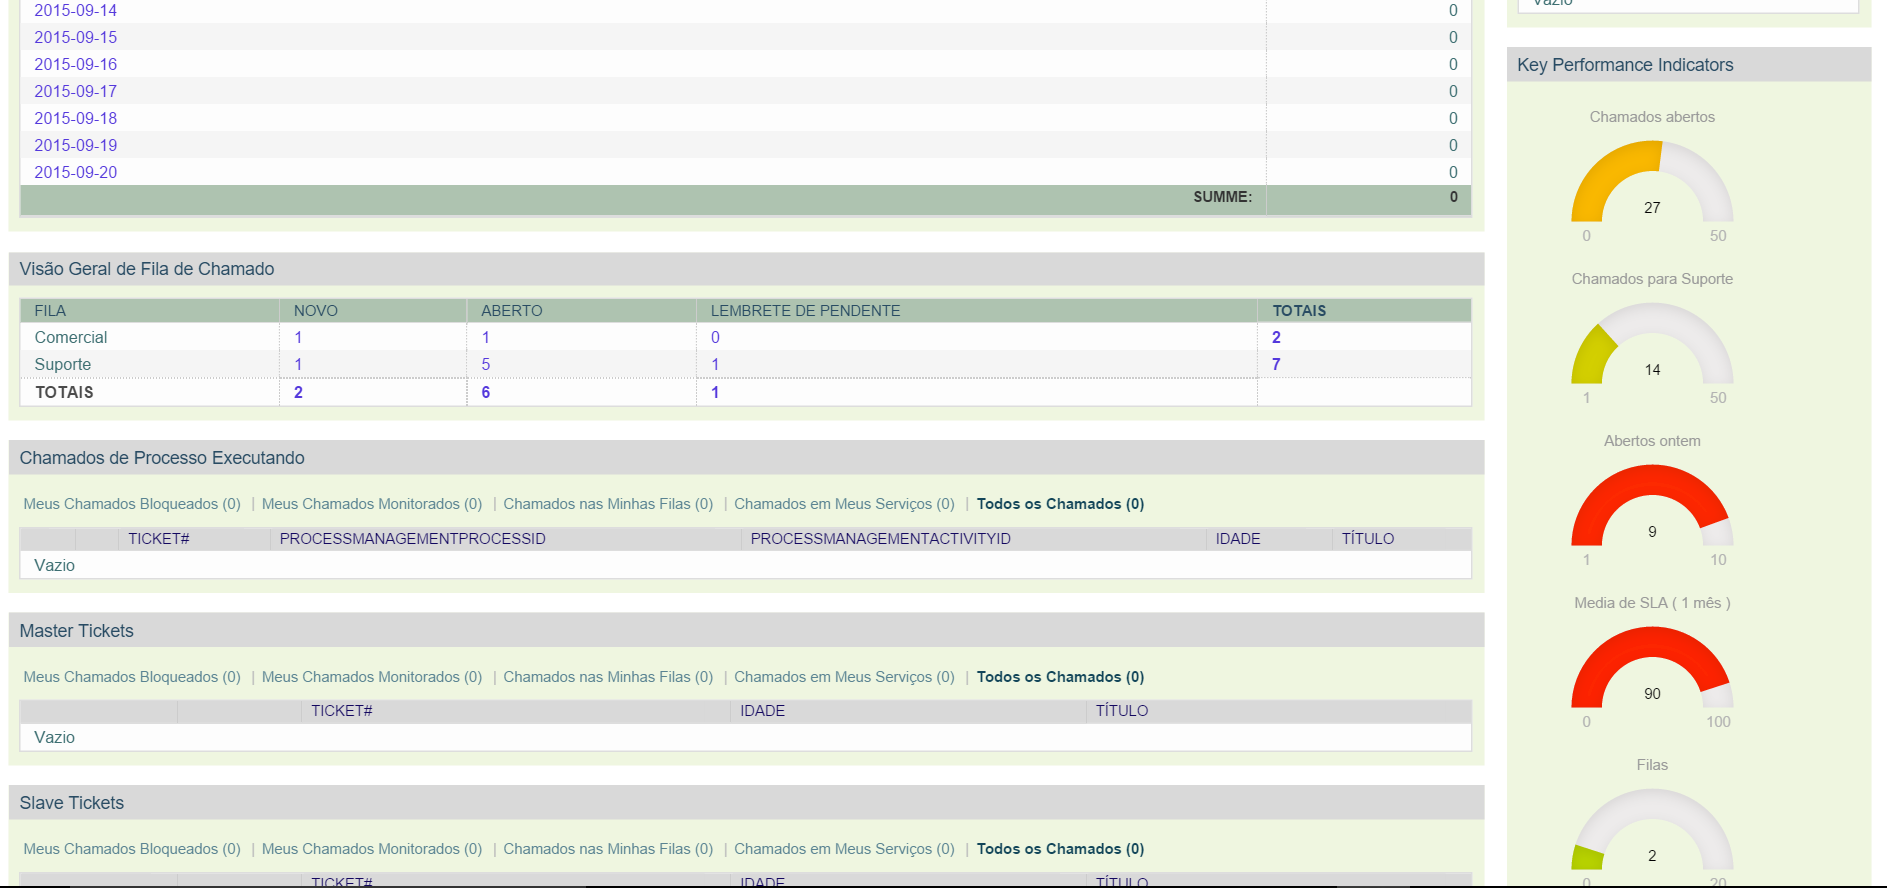Select Meus Chamados Bloqueados in Processo Executando

[x=132, y=504]
